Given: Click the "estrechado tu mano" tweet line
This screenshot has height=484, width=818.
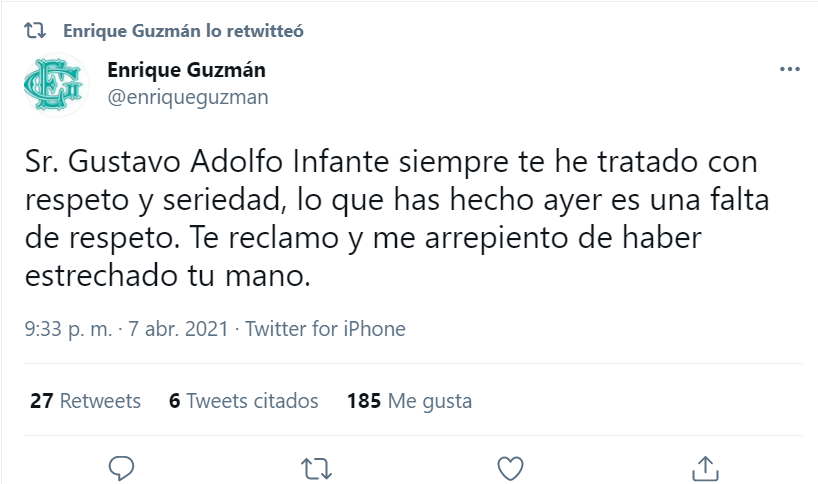Looking at the screenshot, I should tap(169, 276).
